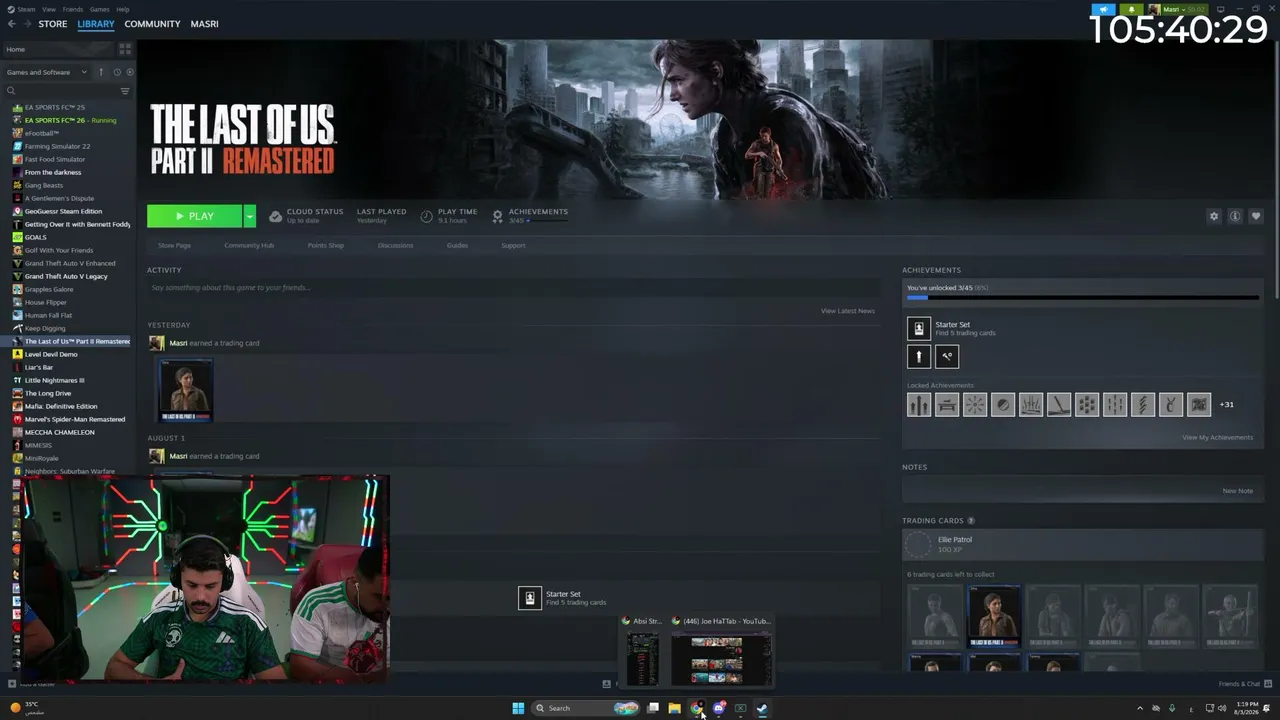
Task: Switch to the STORE tab
Action: click(x=53, y=24)
